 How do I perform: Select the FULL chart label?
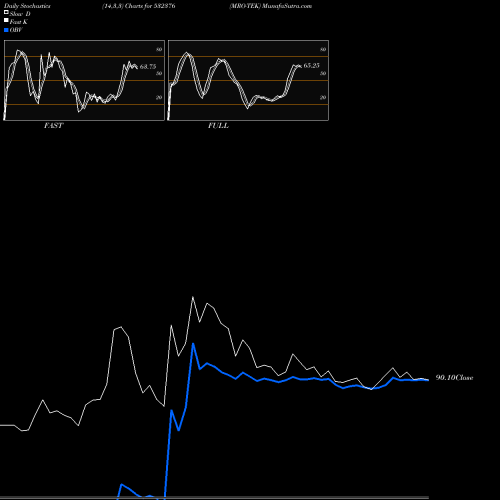218,126
